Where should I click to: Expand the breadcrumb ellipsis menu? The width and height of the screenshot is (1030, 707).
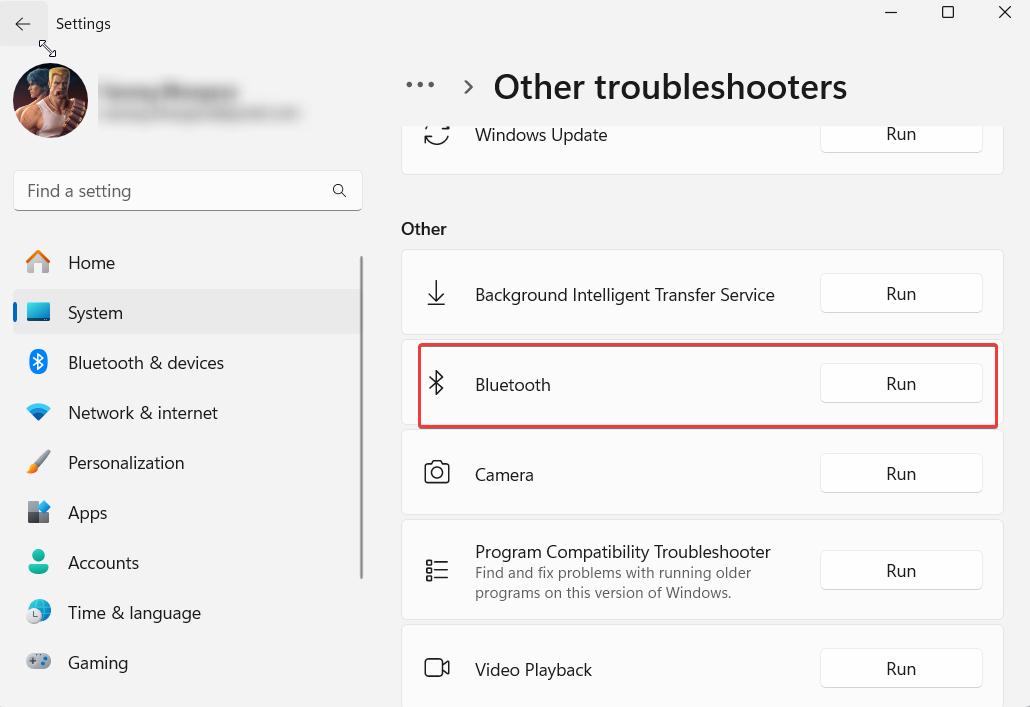point(420,85)
